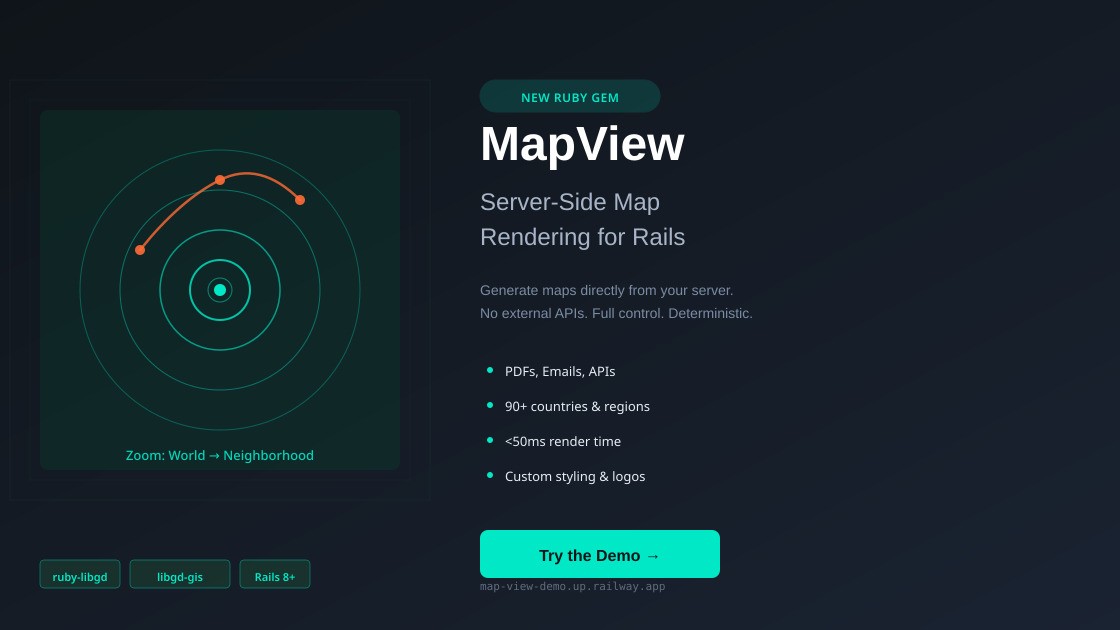
Task: Select the rightmost orange route endpoint dot
Action: (300, 201)
